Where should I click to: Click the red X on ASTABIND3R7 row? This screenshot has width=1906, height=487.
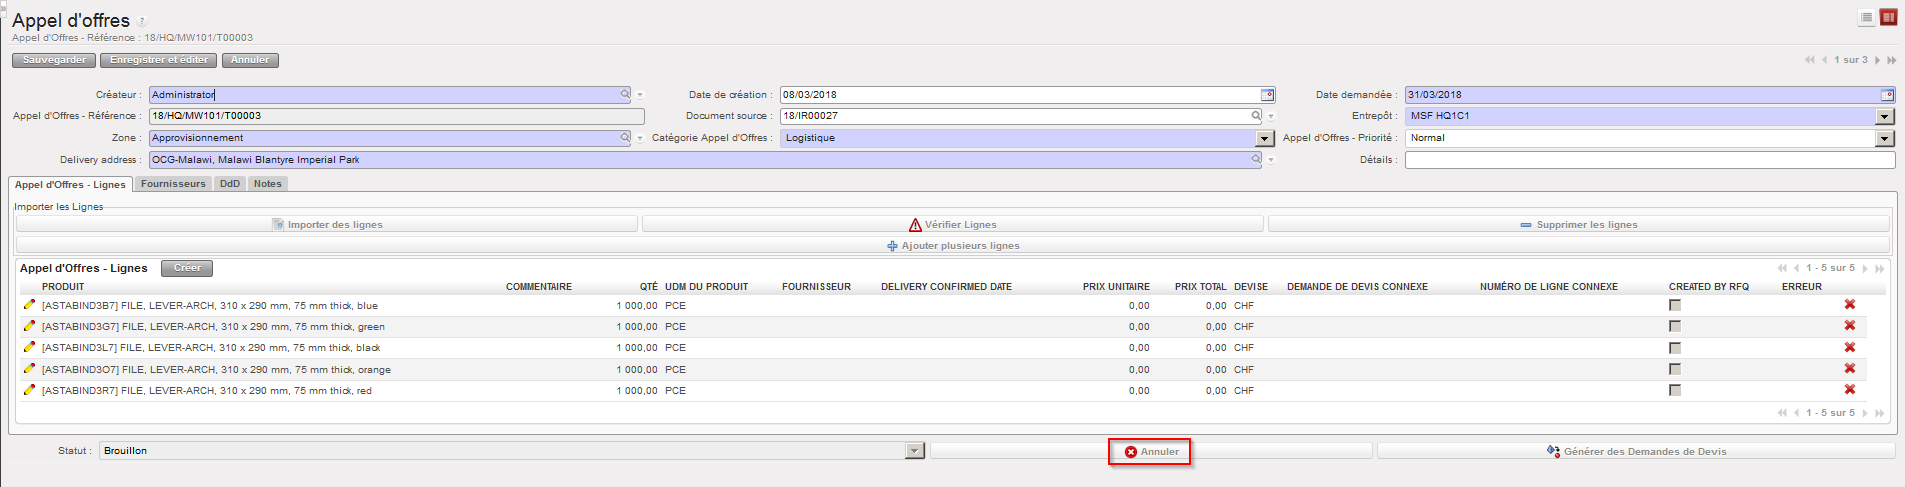pos(1849,390)
